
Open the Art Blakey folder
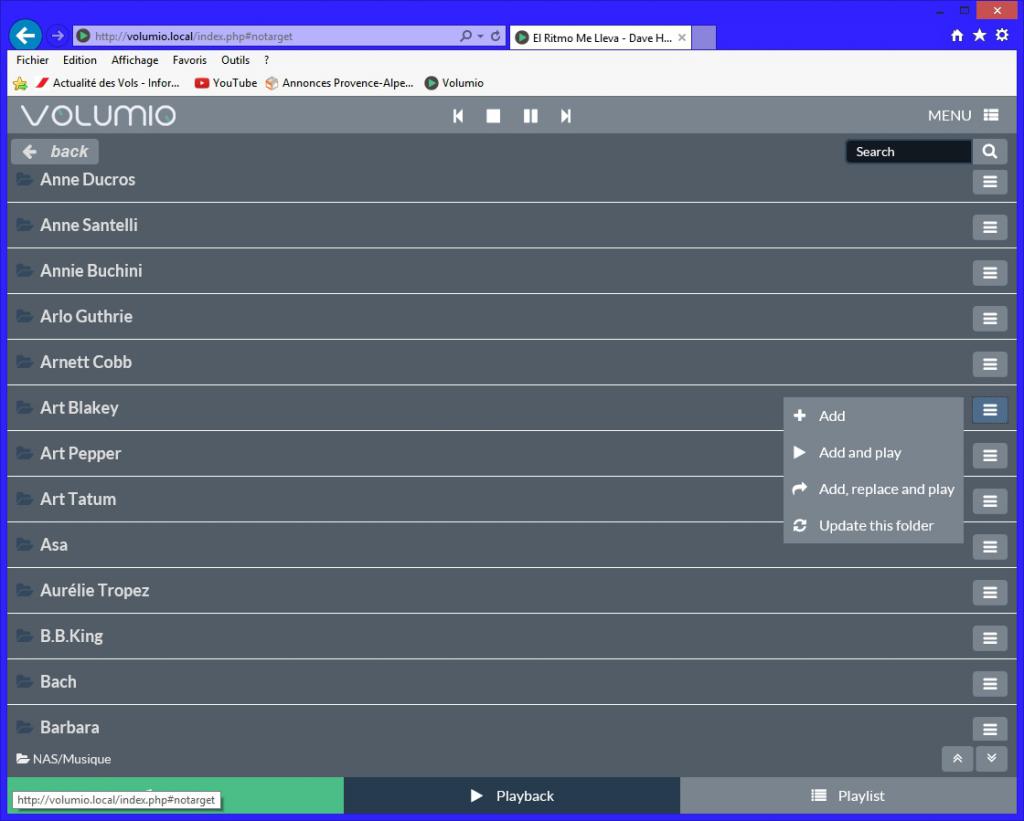[79, 408]
